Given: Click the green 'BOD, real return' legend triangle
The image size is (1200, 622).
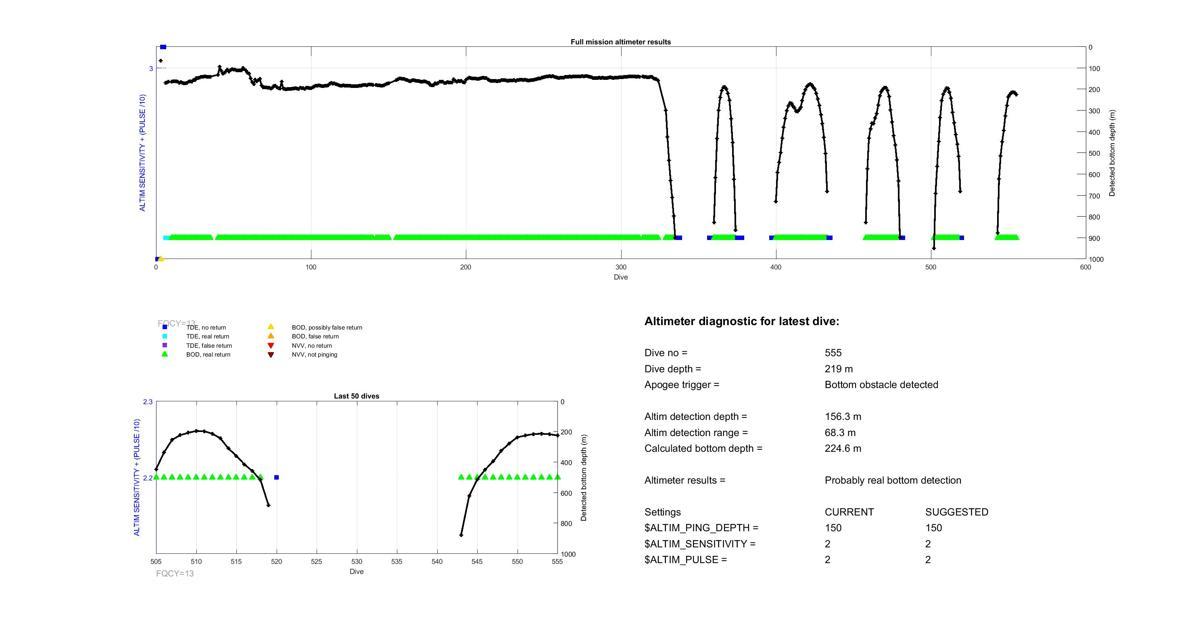Looking at the screenshot, I should (x=165, y=354).
